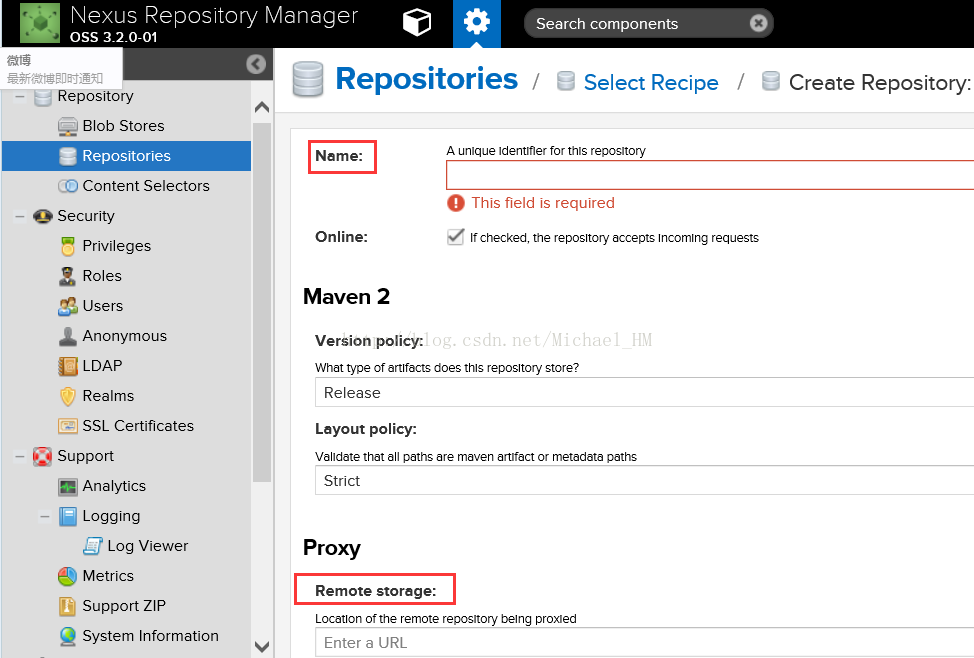The width and height of the screenshot is (974, 658).
Task: Click the Support ZIP archive icon
Action: 67,606
